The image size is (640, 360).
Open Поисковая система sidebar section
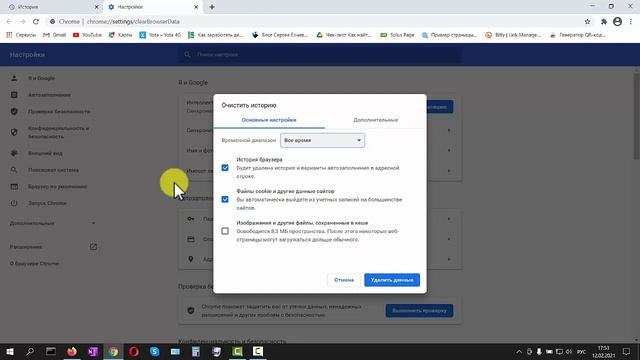click(x=53, y=170)
